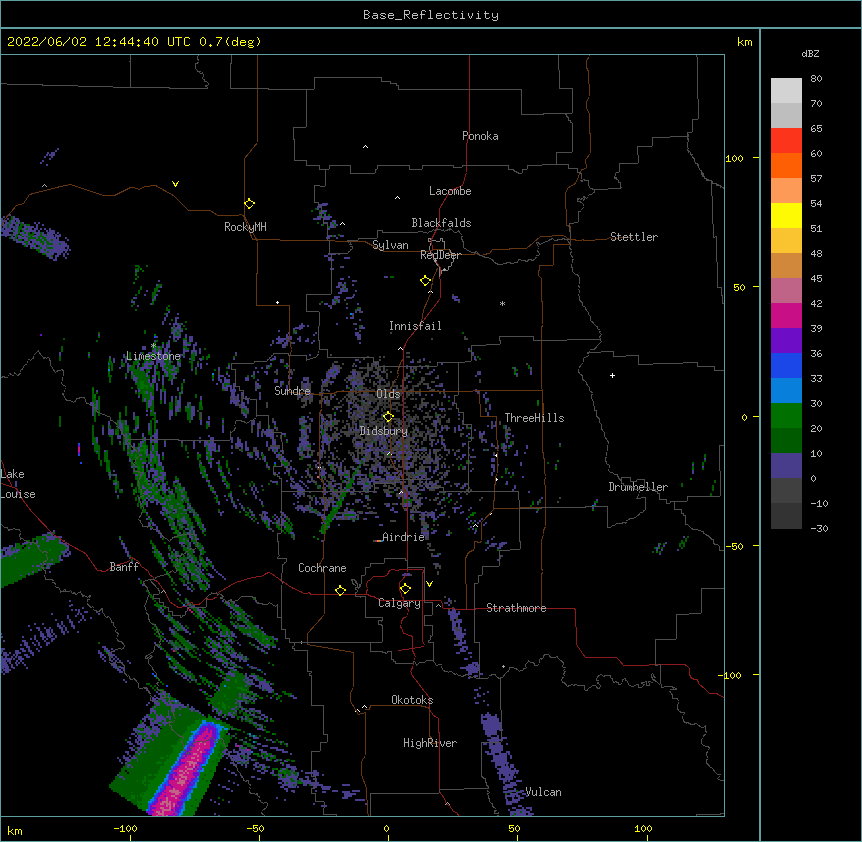This screenshot has height=842, width=862.
Task: Click the Ponoka label on the map
Action: click(480, 136)
